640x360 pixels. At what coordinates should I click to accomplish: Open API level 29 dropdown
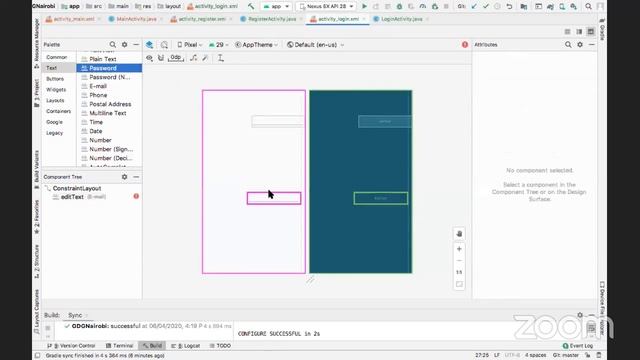[x=218, y=45]
